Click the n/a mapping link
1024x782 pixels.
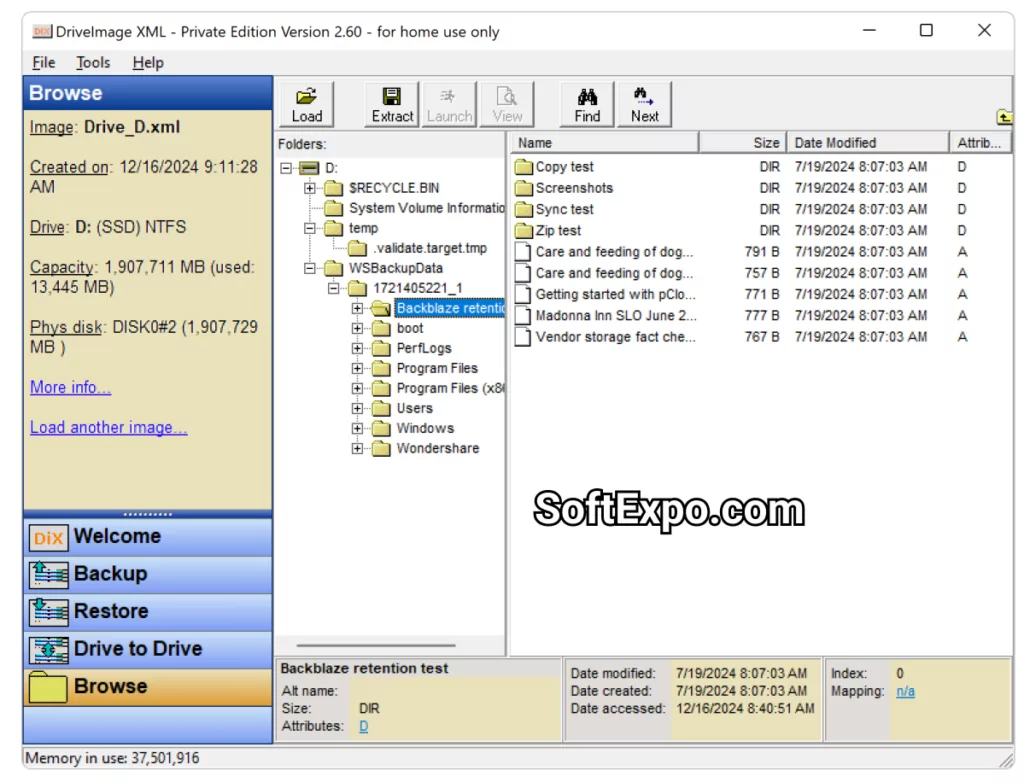905,691
